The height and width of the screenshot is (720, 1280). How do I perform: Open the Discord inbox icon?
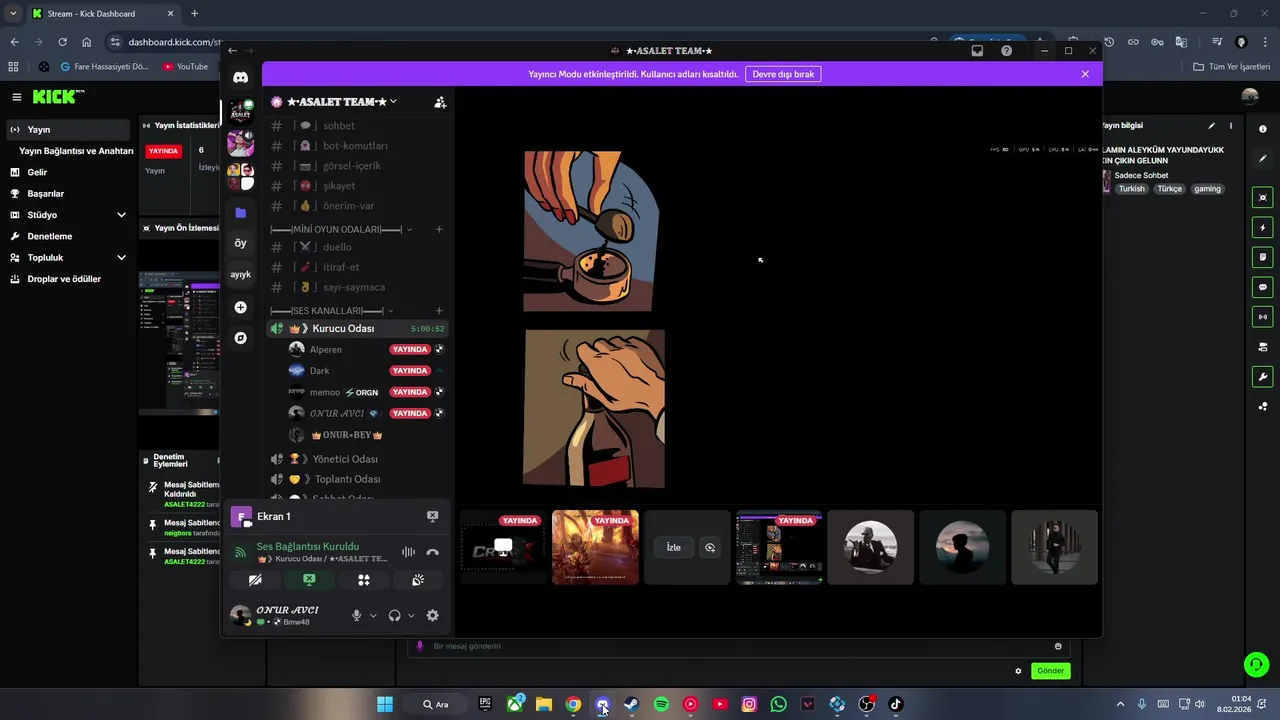pyautogui.click(x=977, y=51)
